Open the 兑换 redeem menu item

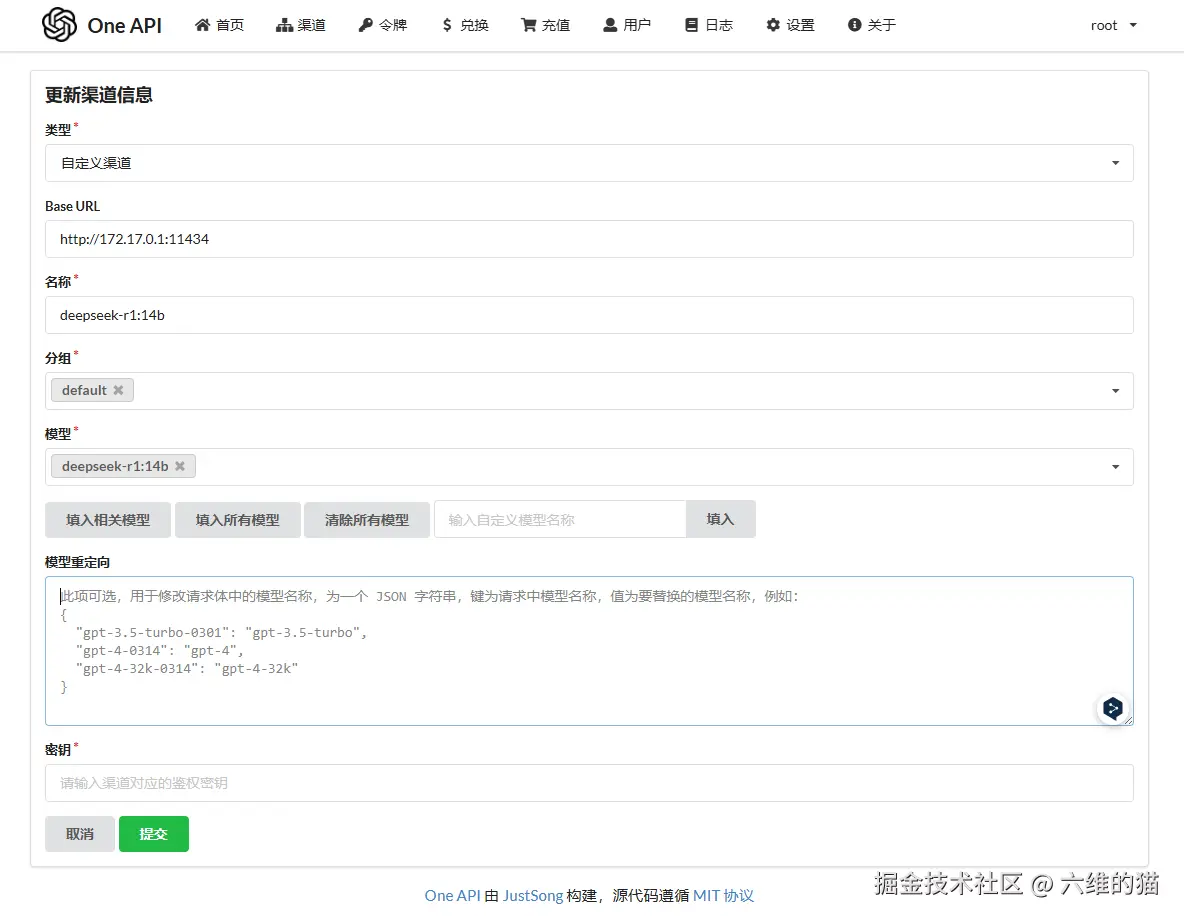click(x=465, y=25)
